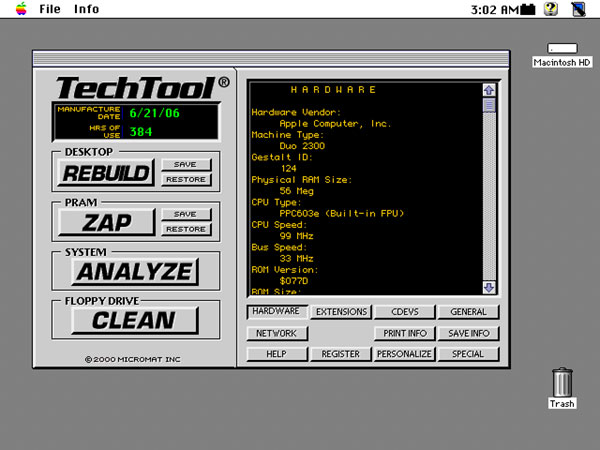Show the CDEVS info panel
The width and height of the screenshot is (600, 450).
pos(404,312)
